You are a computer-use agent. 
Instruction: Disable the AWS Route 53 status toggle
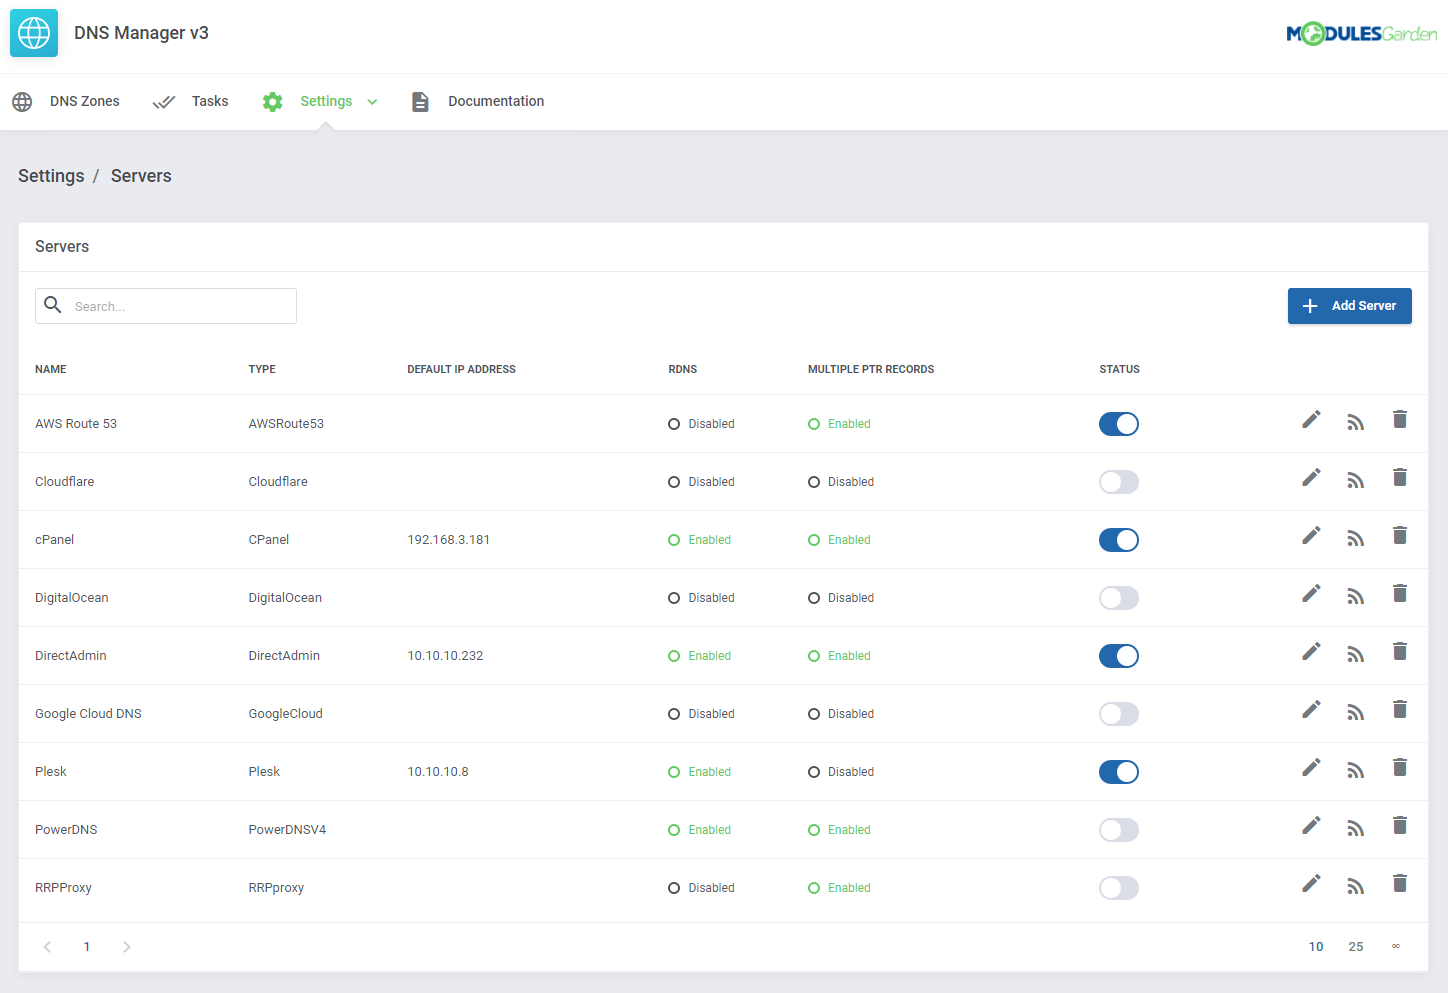1119,424
